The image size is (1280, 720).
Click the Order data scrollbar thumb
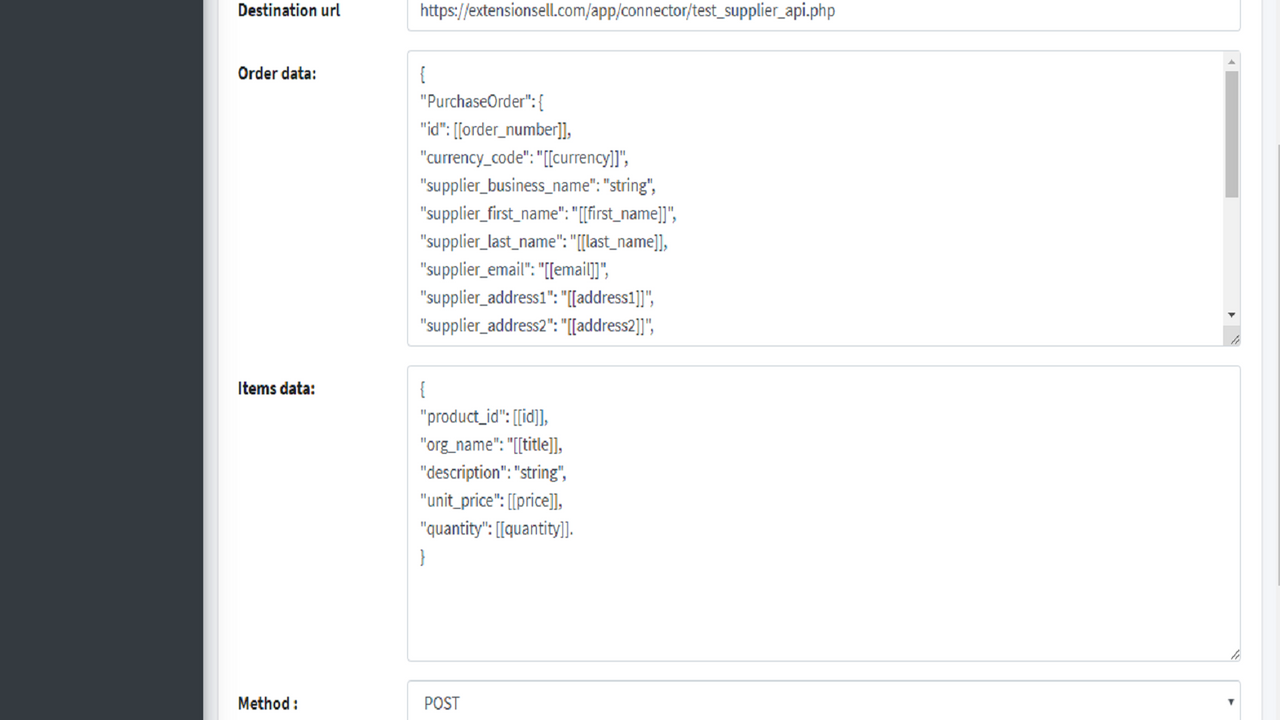click(1231, 134)
